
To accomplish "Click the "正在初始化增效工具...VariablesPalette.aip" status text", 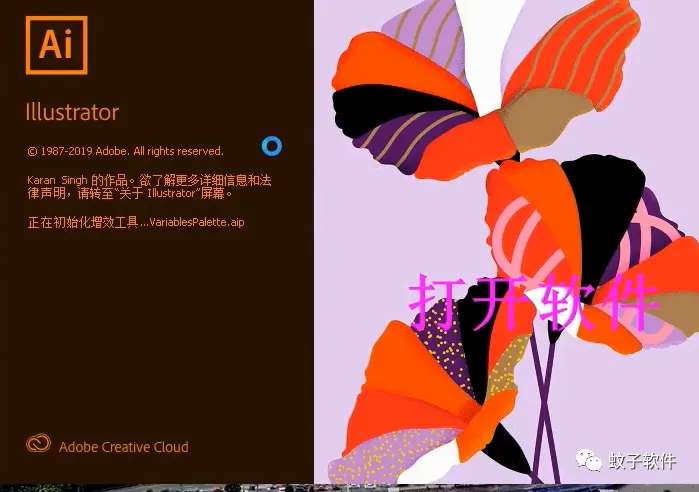I will click(x=136, y=222).
